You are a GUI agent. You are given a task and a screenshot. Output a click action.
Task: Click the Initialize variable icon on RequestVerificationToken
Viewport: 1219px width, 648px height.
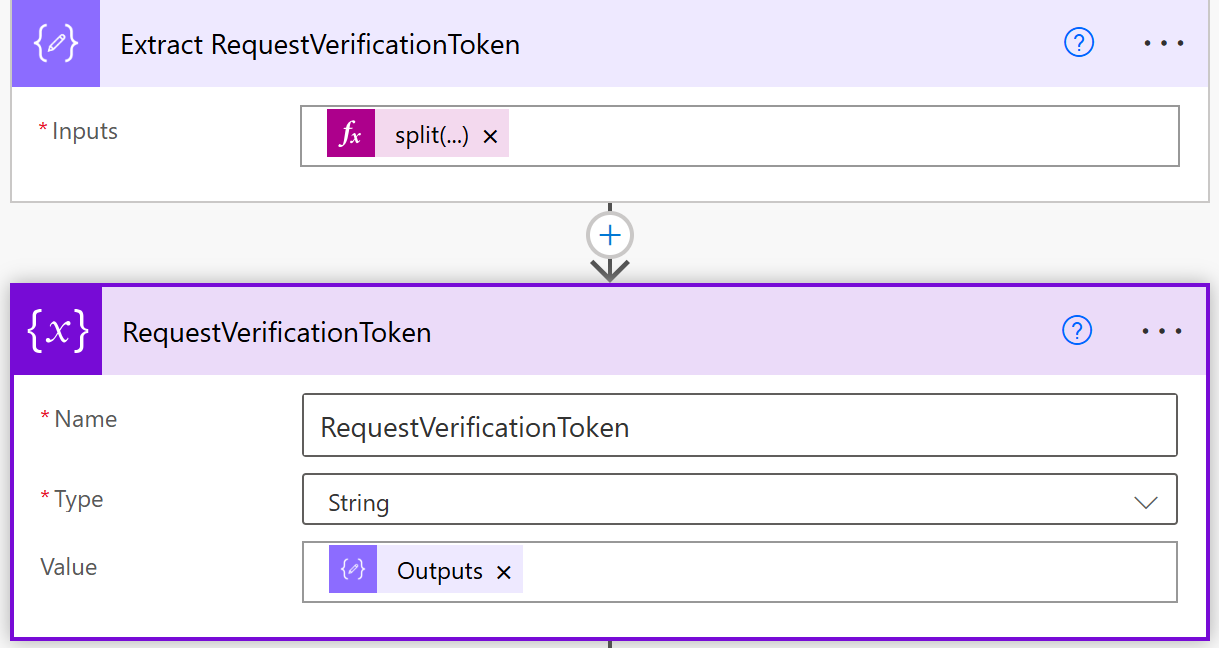pos(55,330)
